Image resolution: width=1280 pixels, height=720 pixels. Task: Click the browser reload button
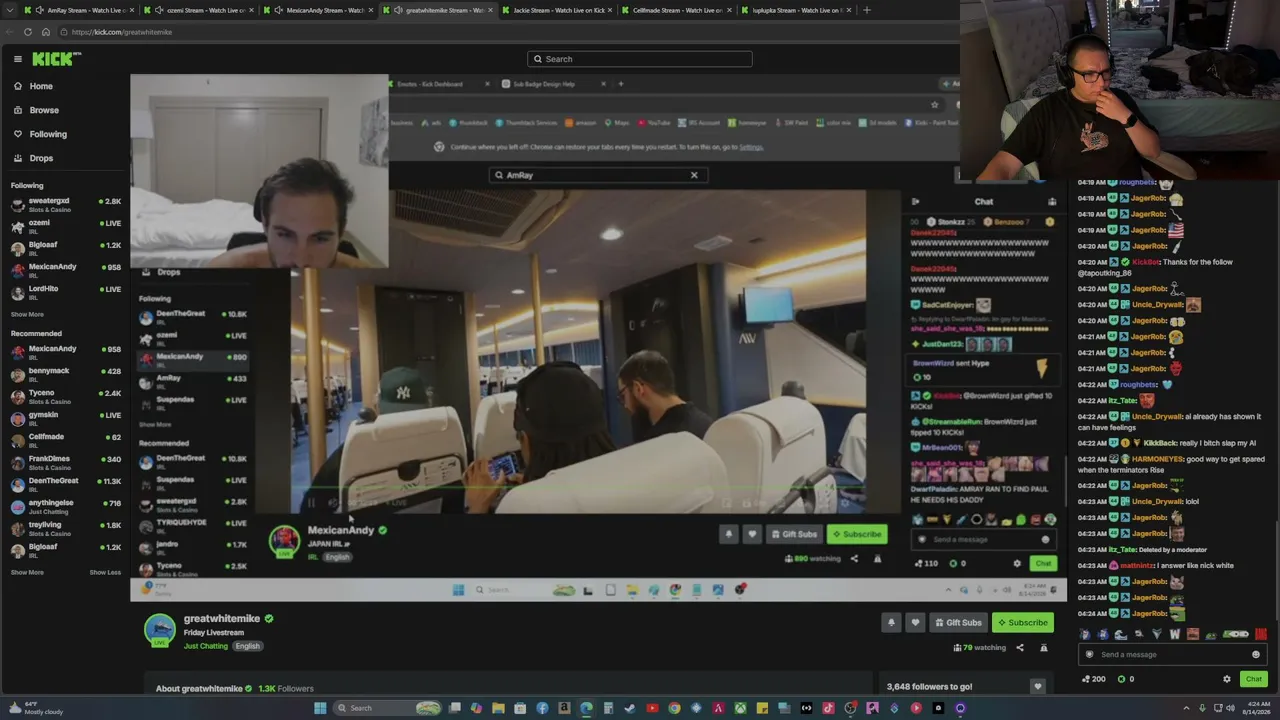point(28,32)
